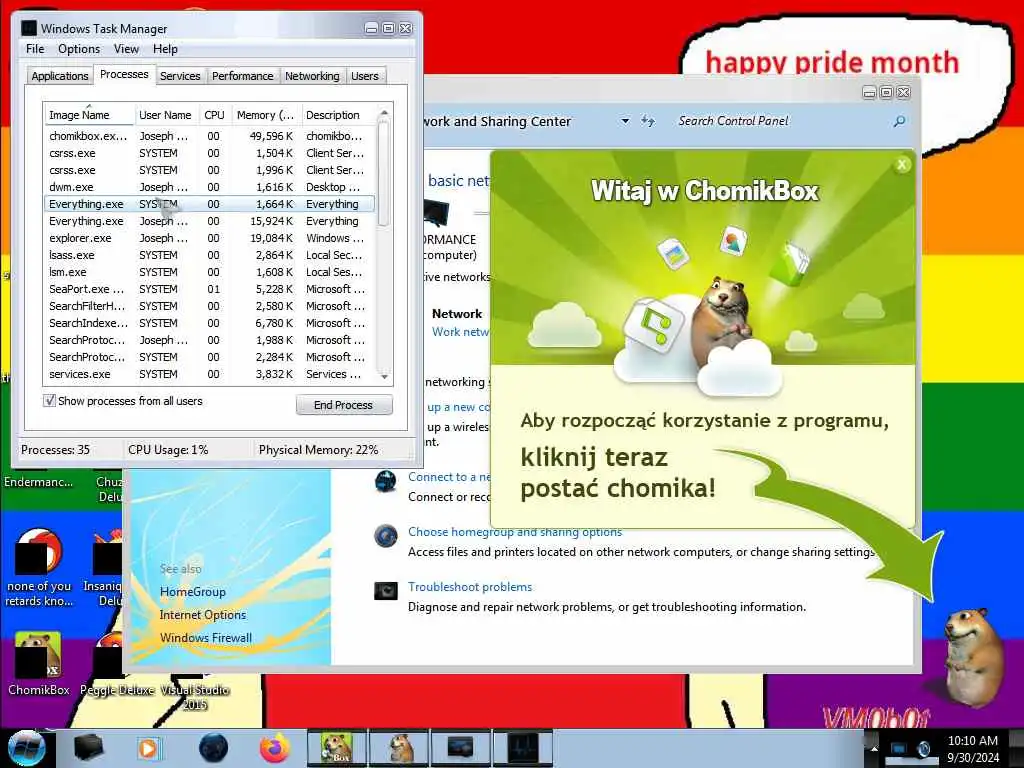Open Internet Options in See also
Screen dimensions: 1024x768
[x=202, y=615]
